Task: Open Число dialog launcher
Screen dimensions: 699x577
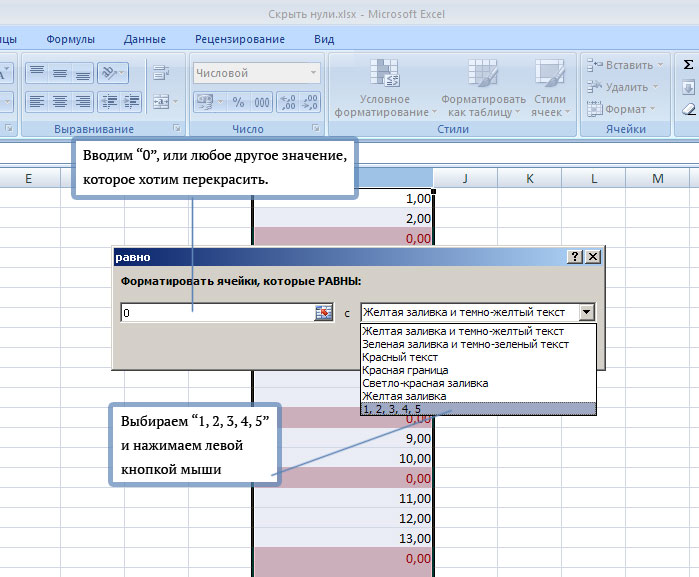Action: click(x=316, y=128)
